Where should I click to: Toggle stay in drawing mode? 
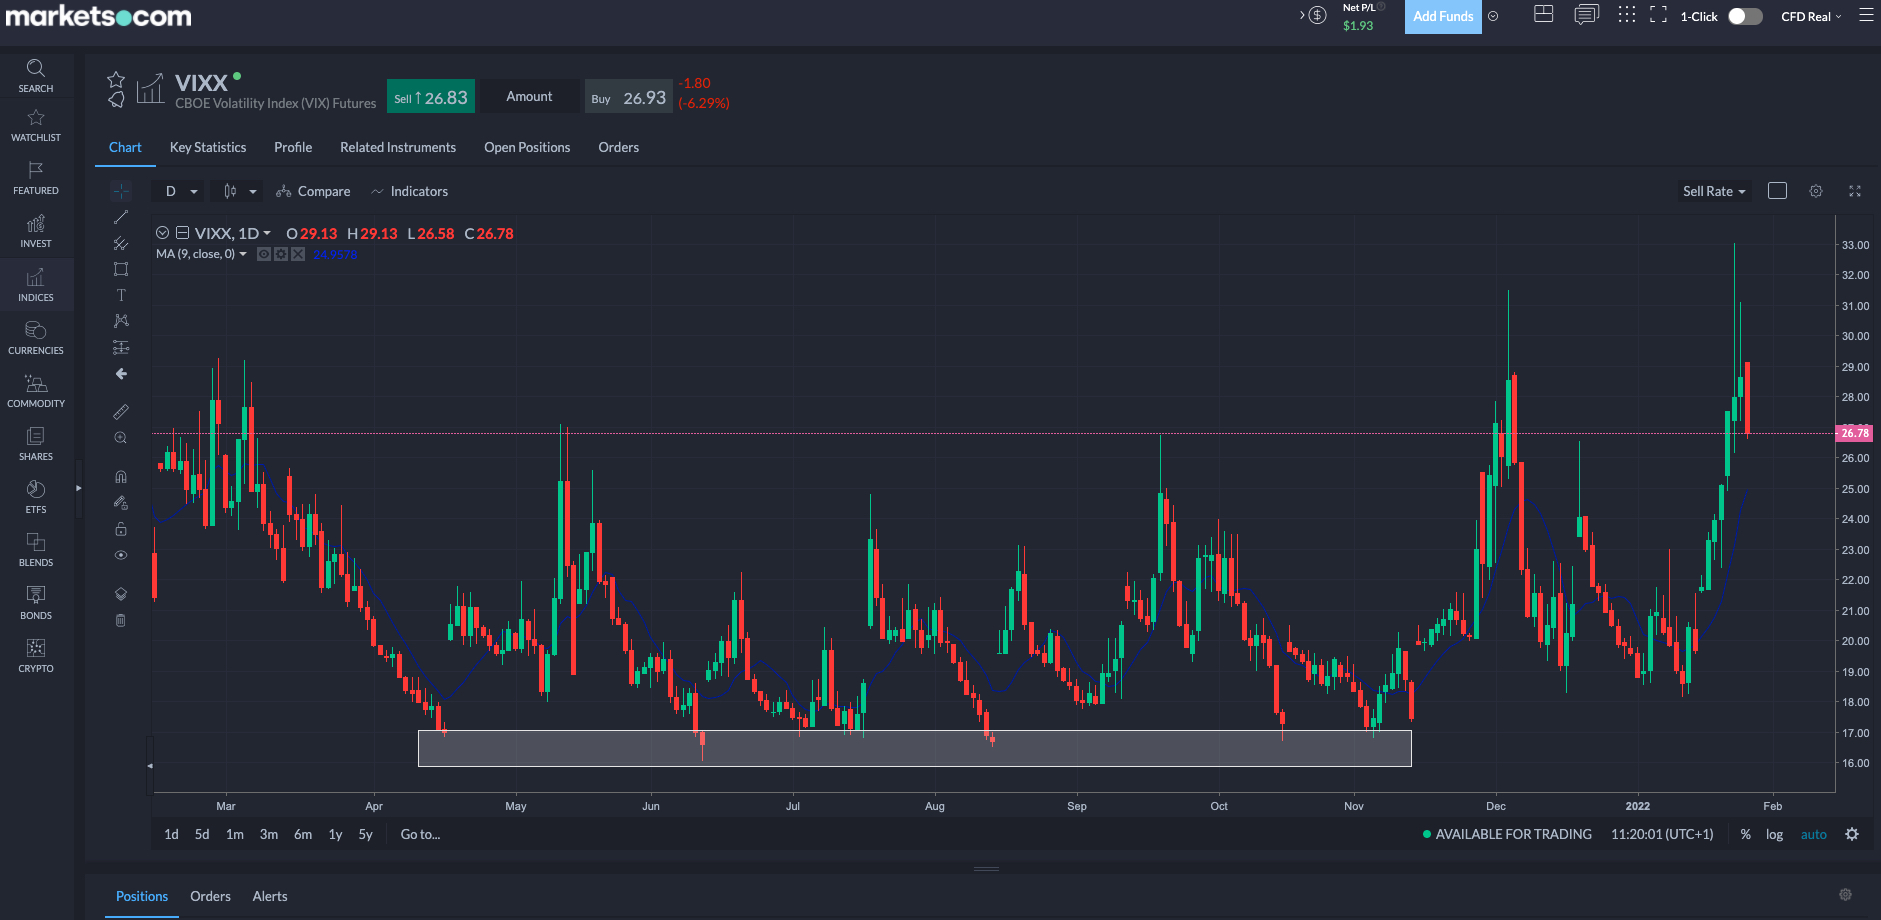(121, 503)
